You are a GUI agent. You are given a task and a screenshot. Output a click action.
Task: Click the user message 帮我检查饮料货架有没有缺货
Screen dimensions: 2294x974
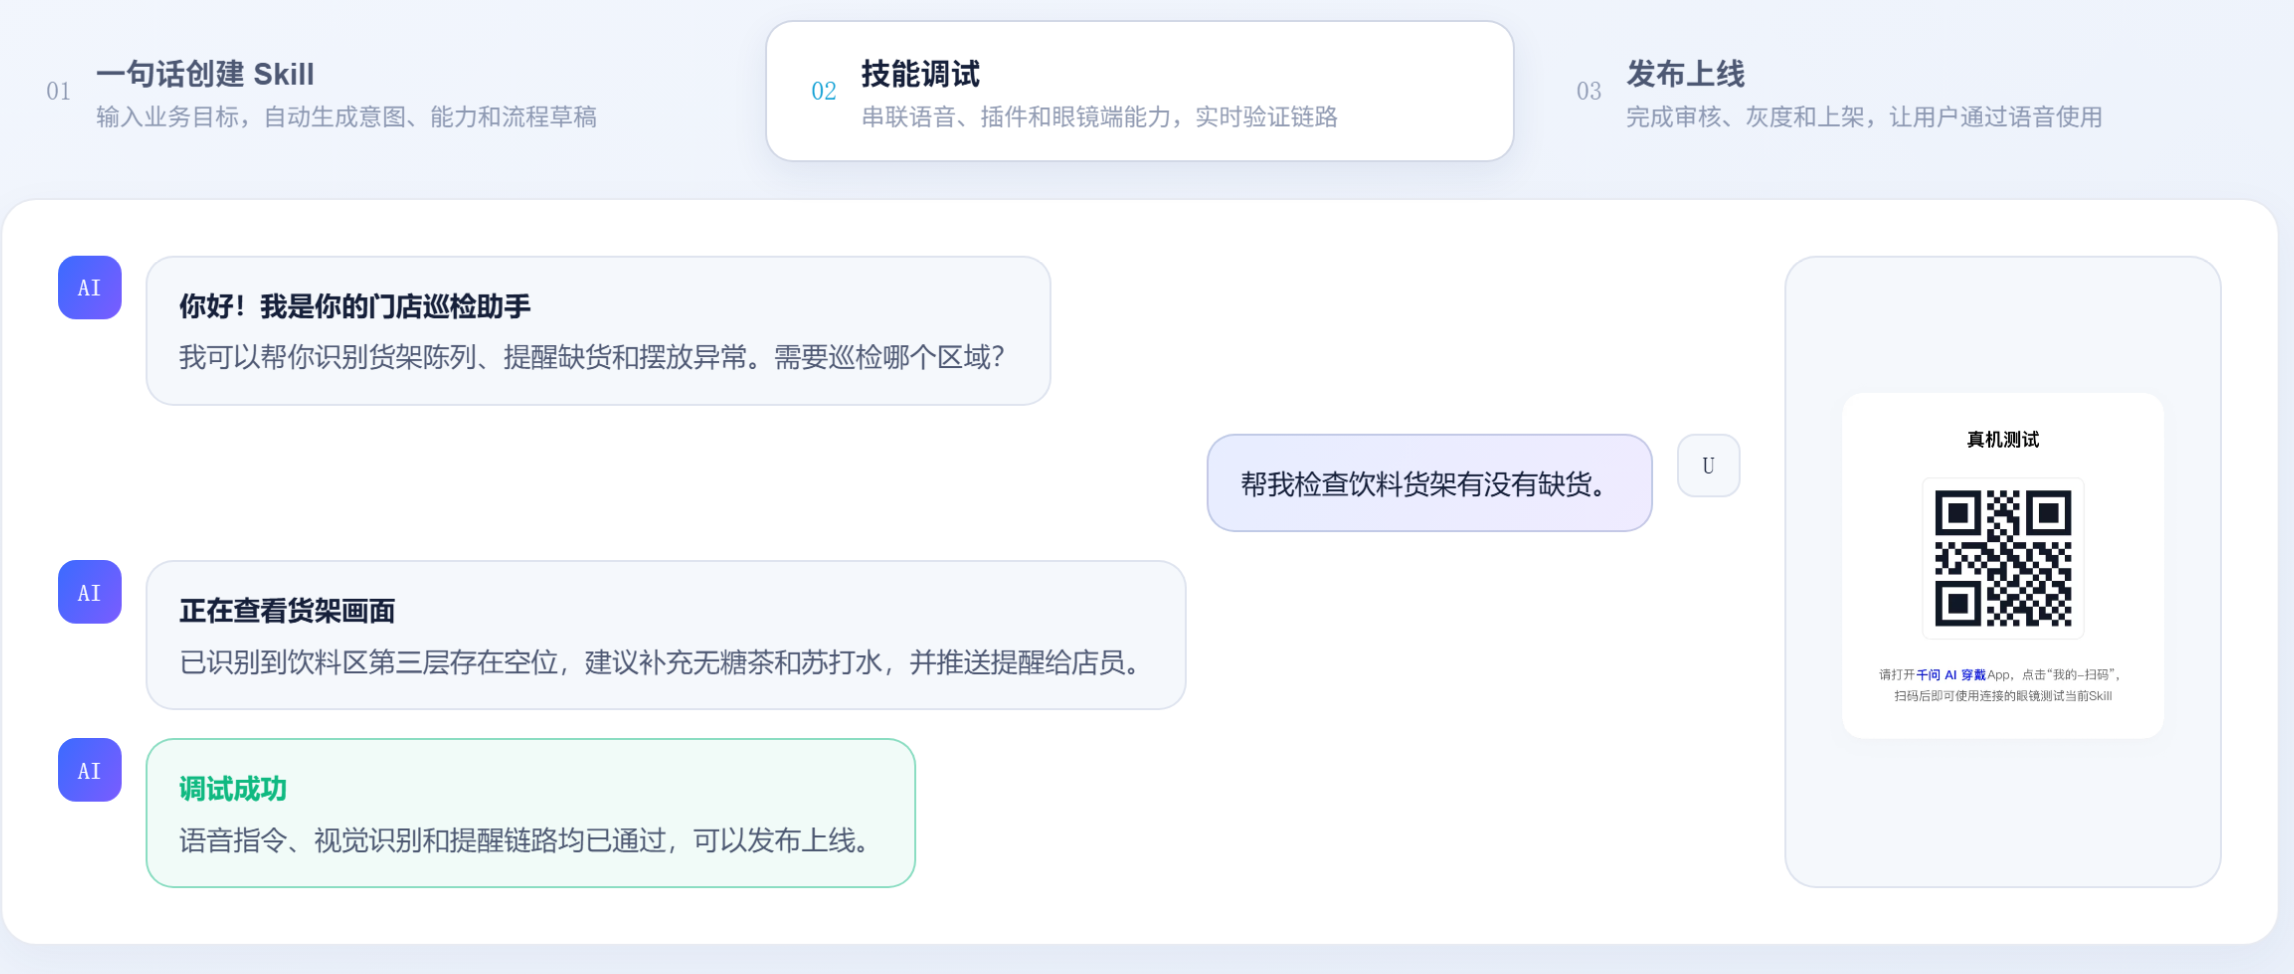[x=1429, y=483]
